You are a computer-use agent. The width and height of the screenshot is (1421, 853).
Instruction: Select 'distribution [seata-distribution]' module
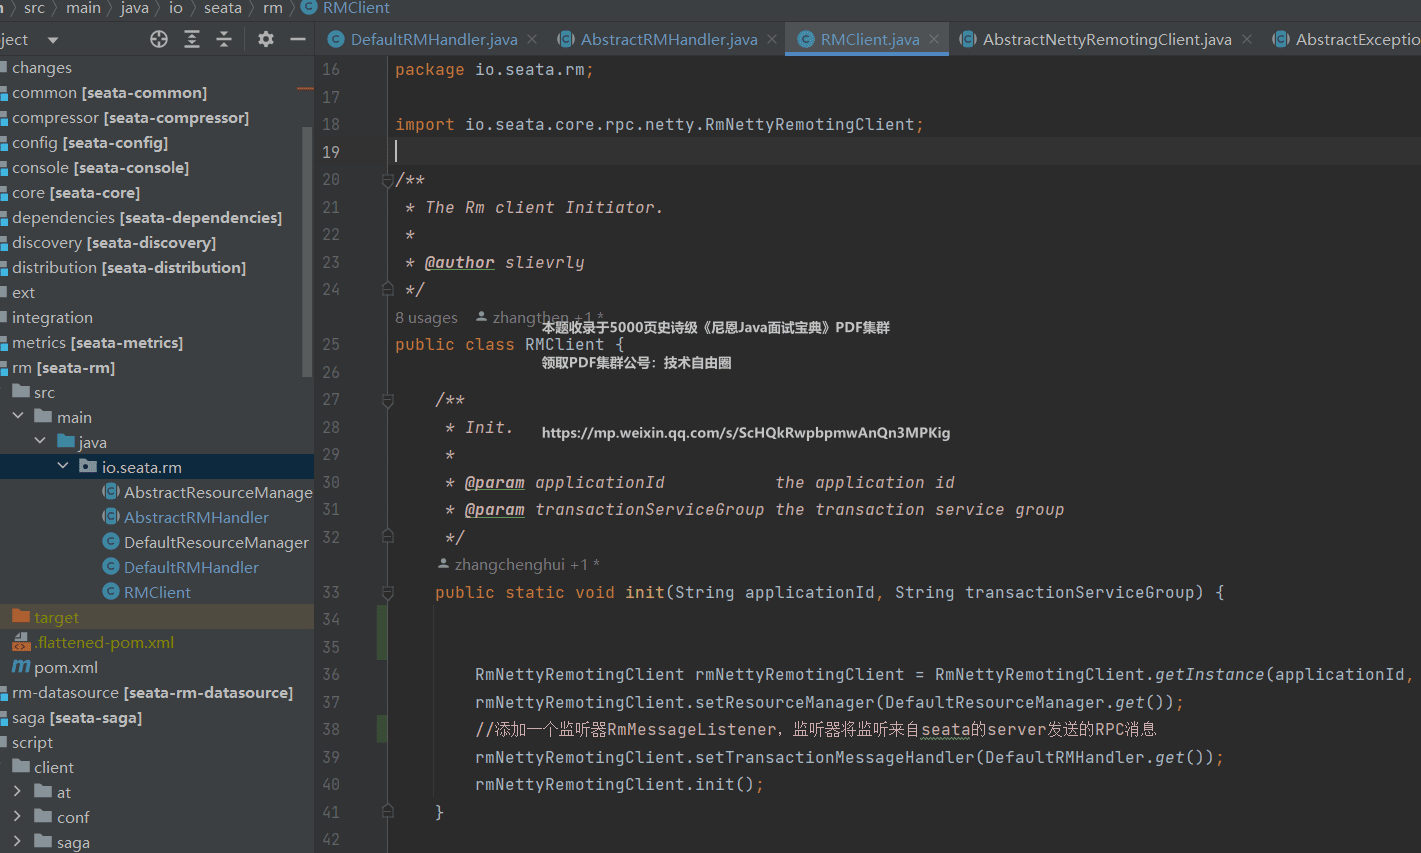pyautogui.click(x=129, y=267)
